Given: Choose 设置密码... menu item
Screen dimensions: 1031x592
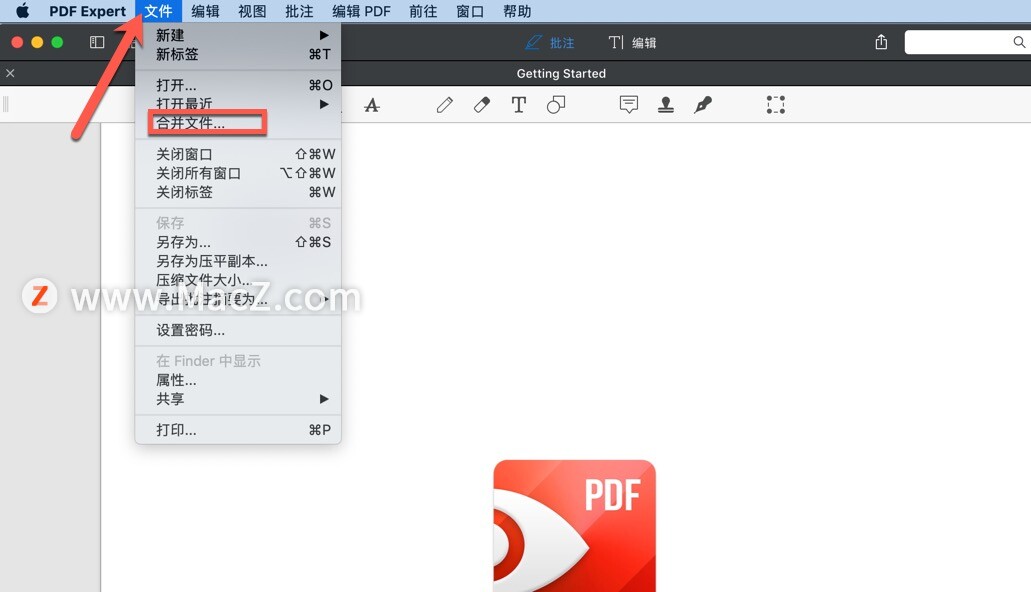Looking at the screenshot, I should [x=238, y=330].
